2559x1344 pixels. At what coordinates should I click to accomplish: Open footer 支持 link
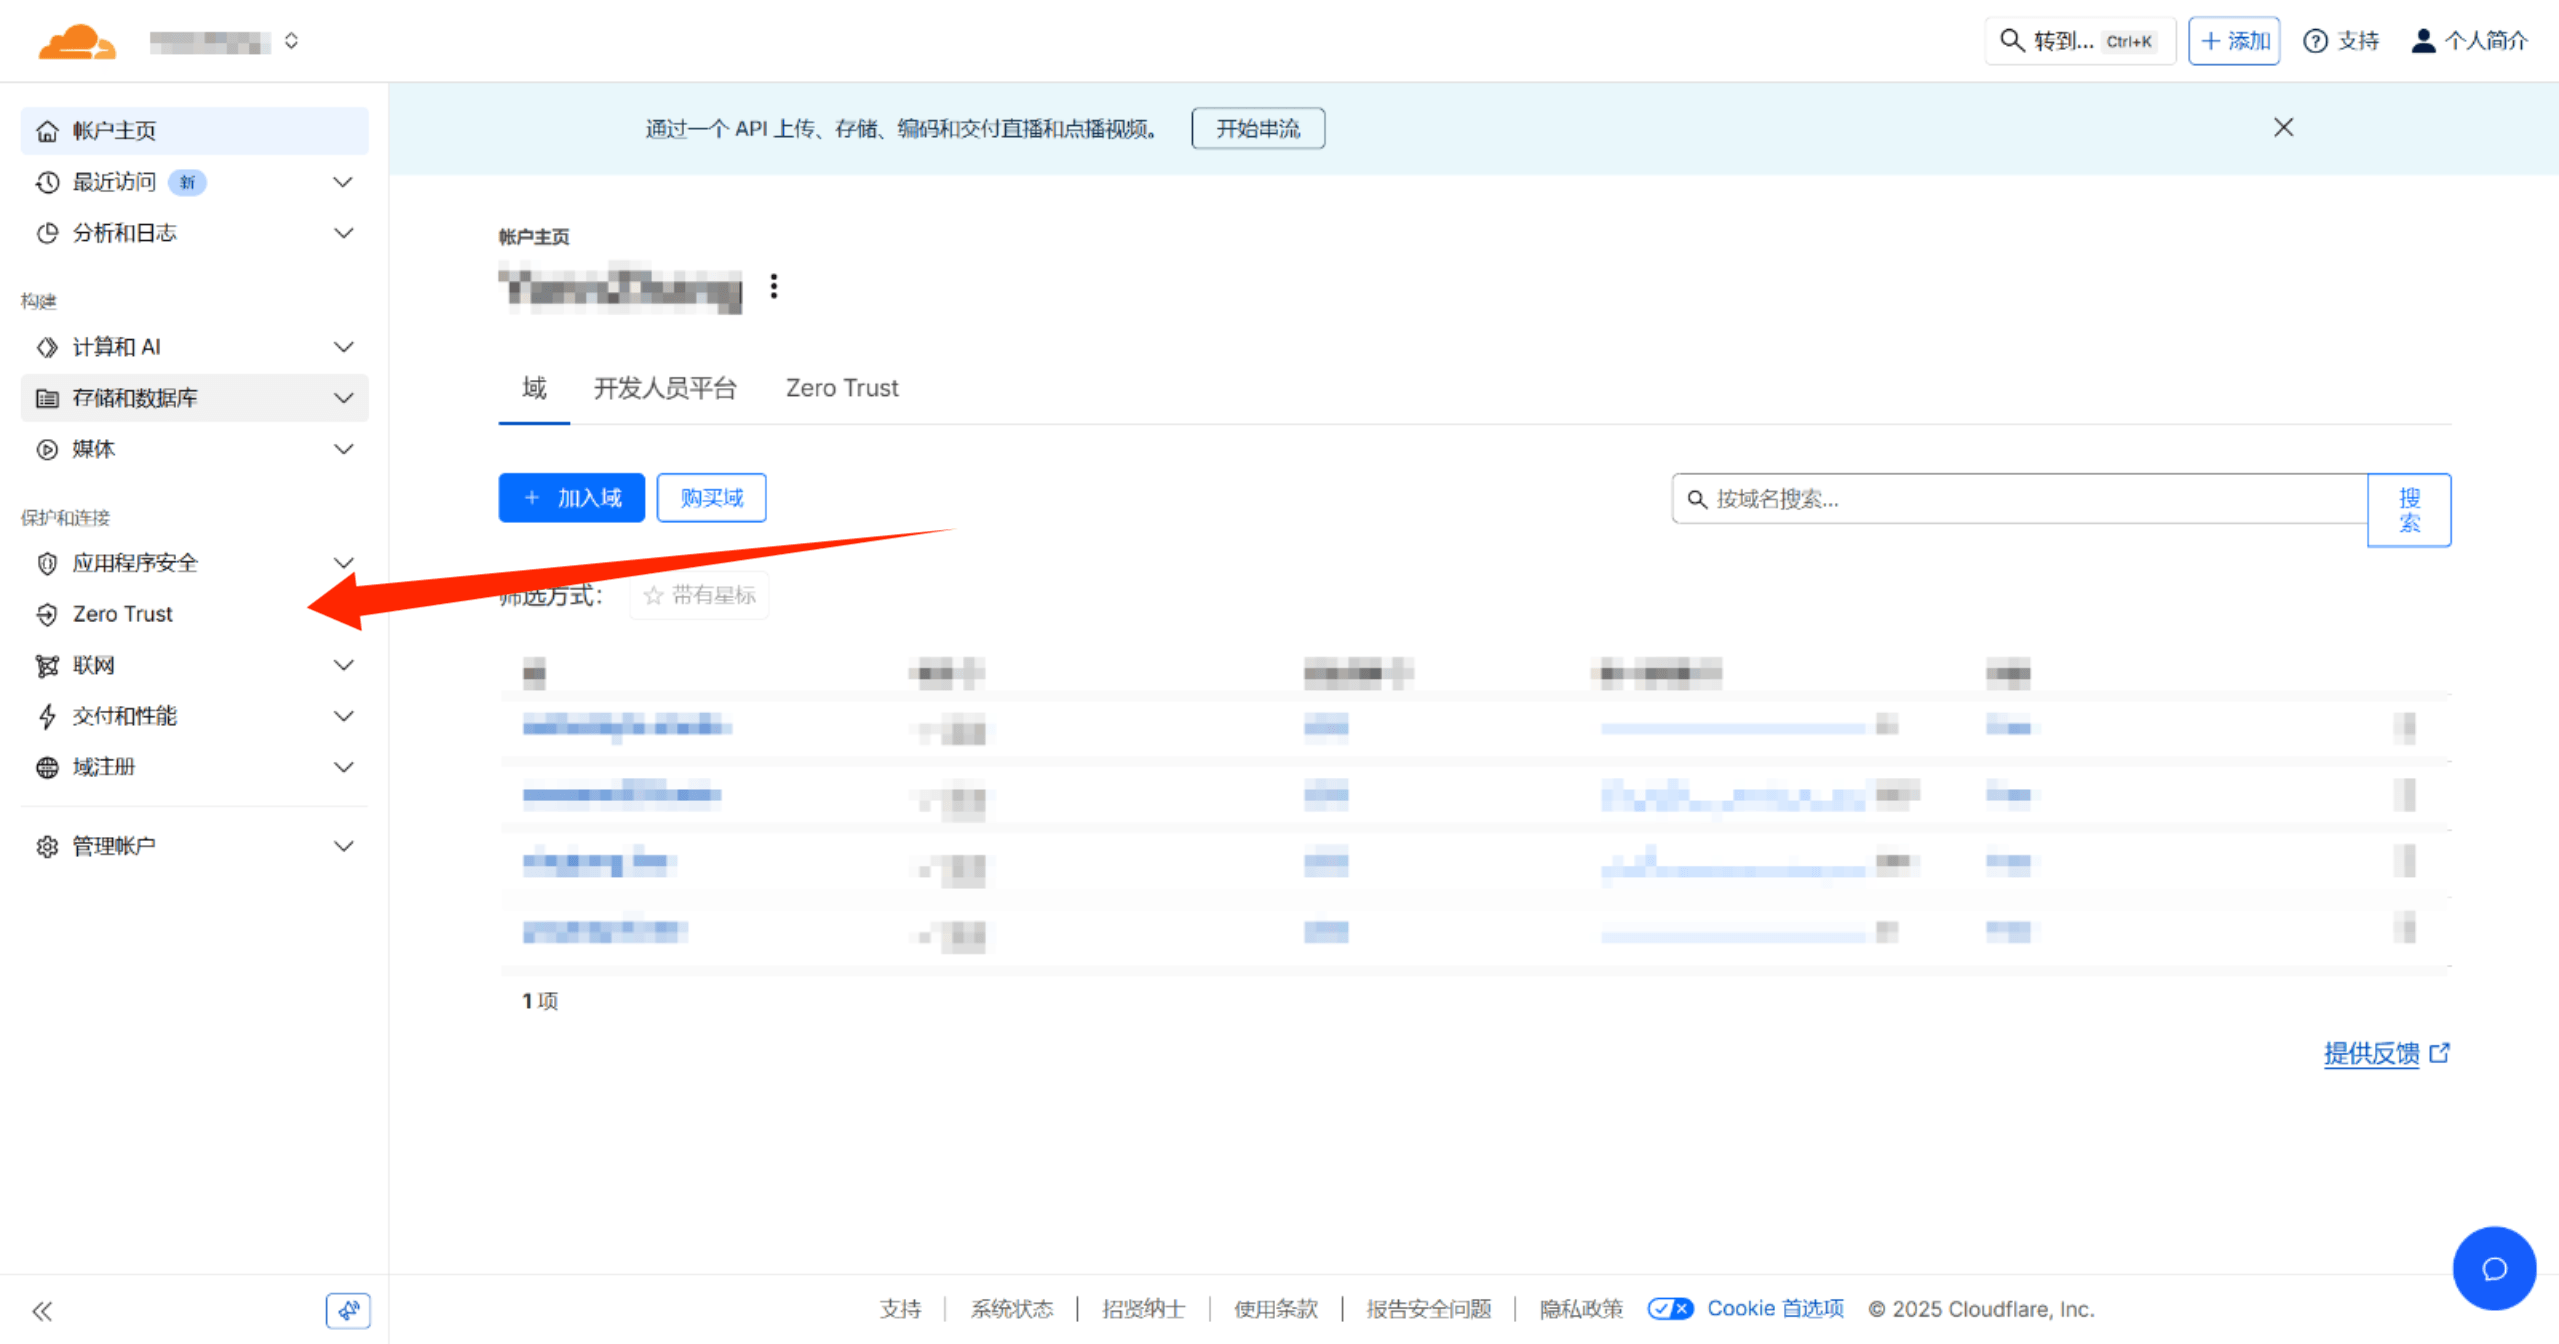pyautogui.click(x=900, y=1309)
